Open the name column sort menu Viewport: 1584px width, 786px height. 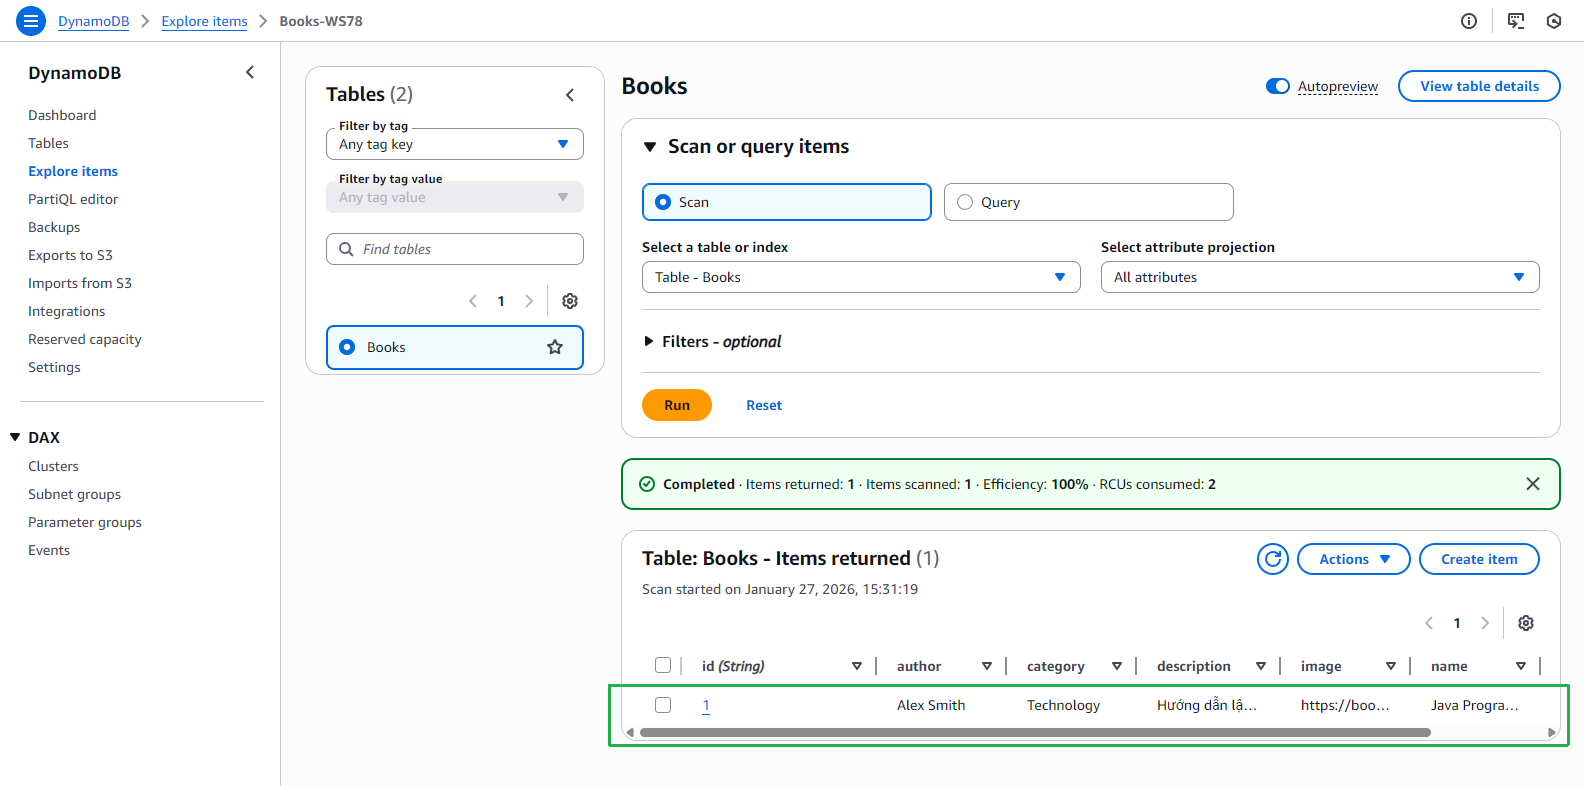[x=1521, y=666]
